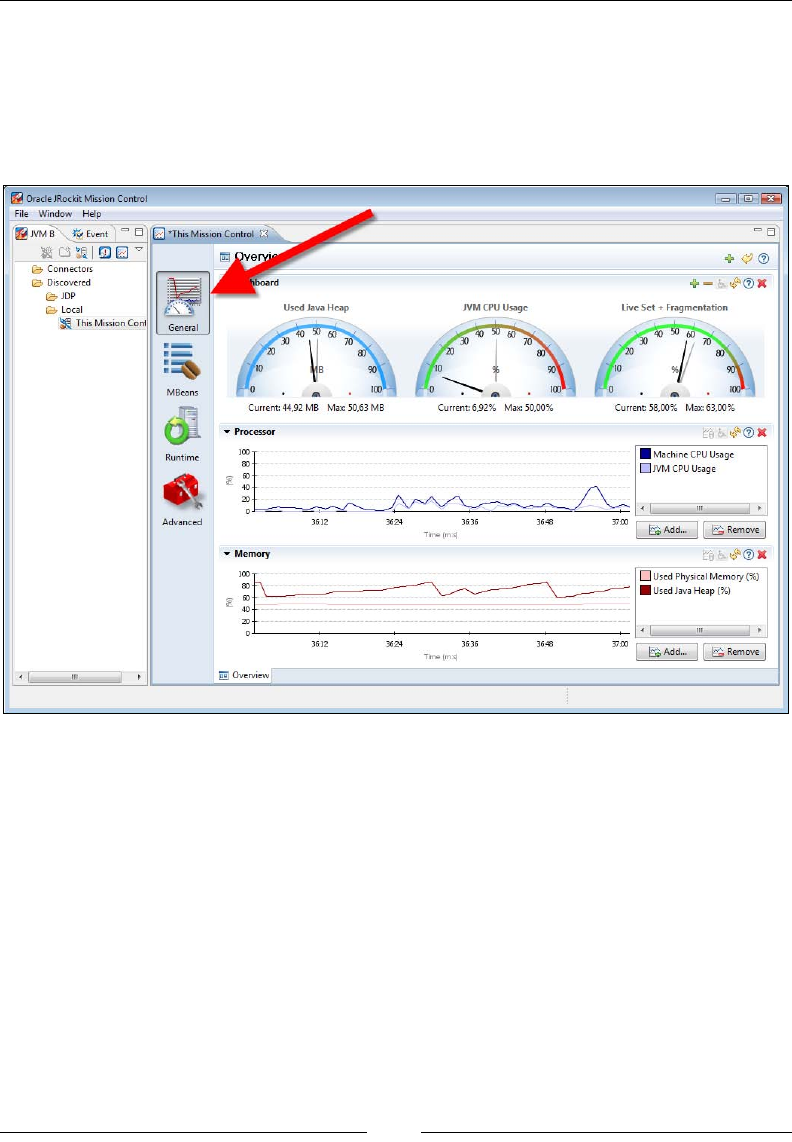
Task: Select the JDP folder
Action: click(x=60, y=296)
